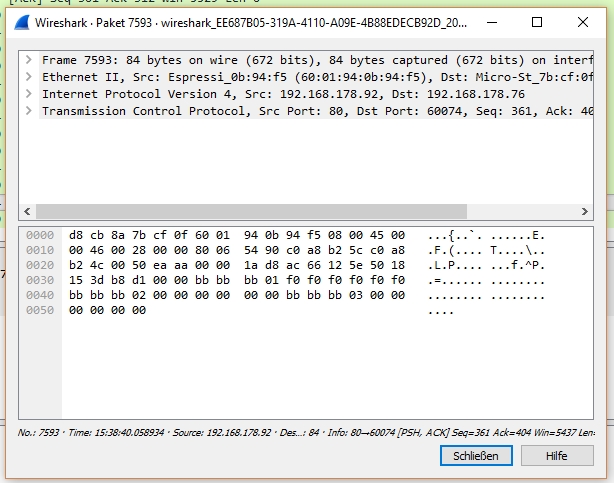Click status text 'Time: 15:38:40.058934'

116,432
